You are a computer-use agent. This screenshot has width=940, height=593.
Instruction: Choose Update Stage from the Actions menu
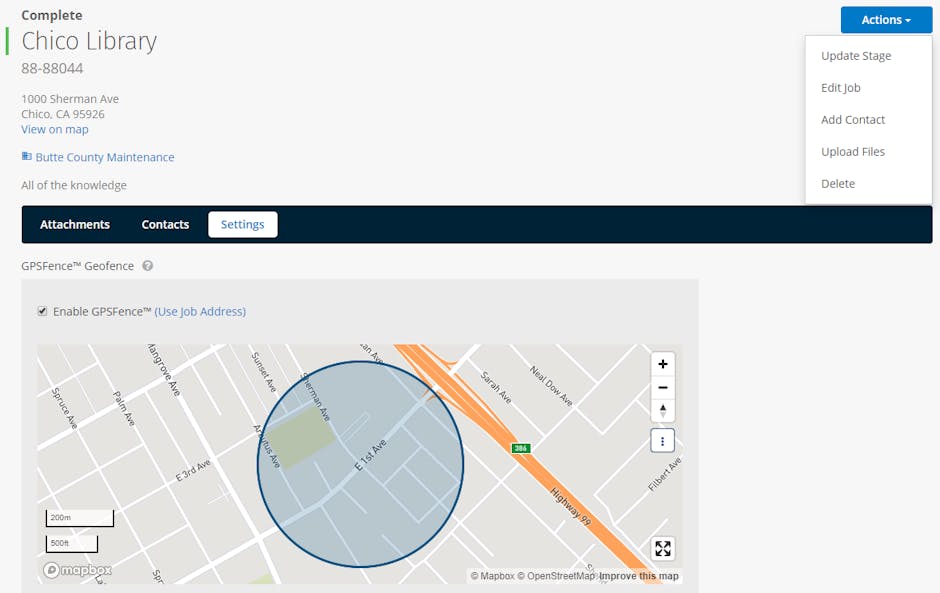856,55
